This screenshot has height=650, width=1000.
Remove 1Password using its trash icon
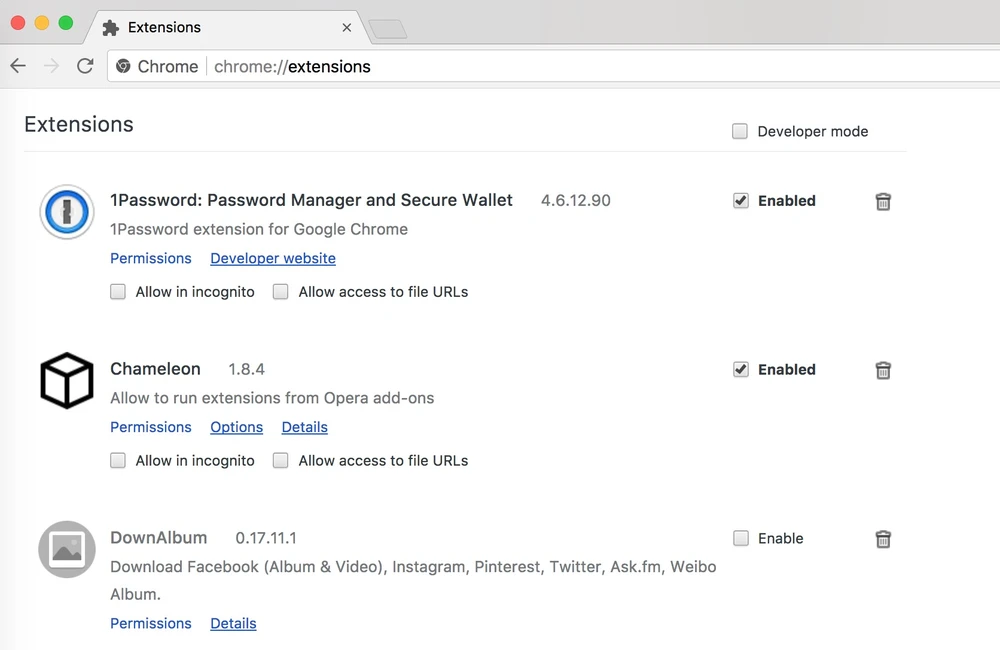coord(883,201)
